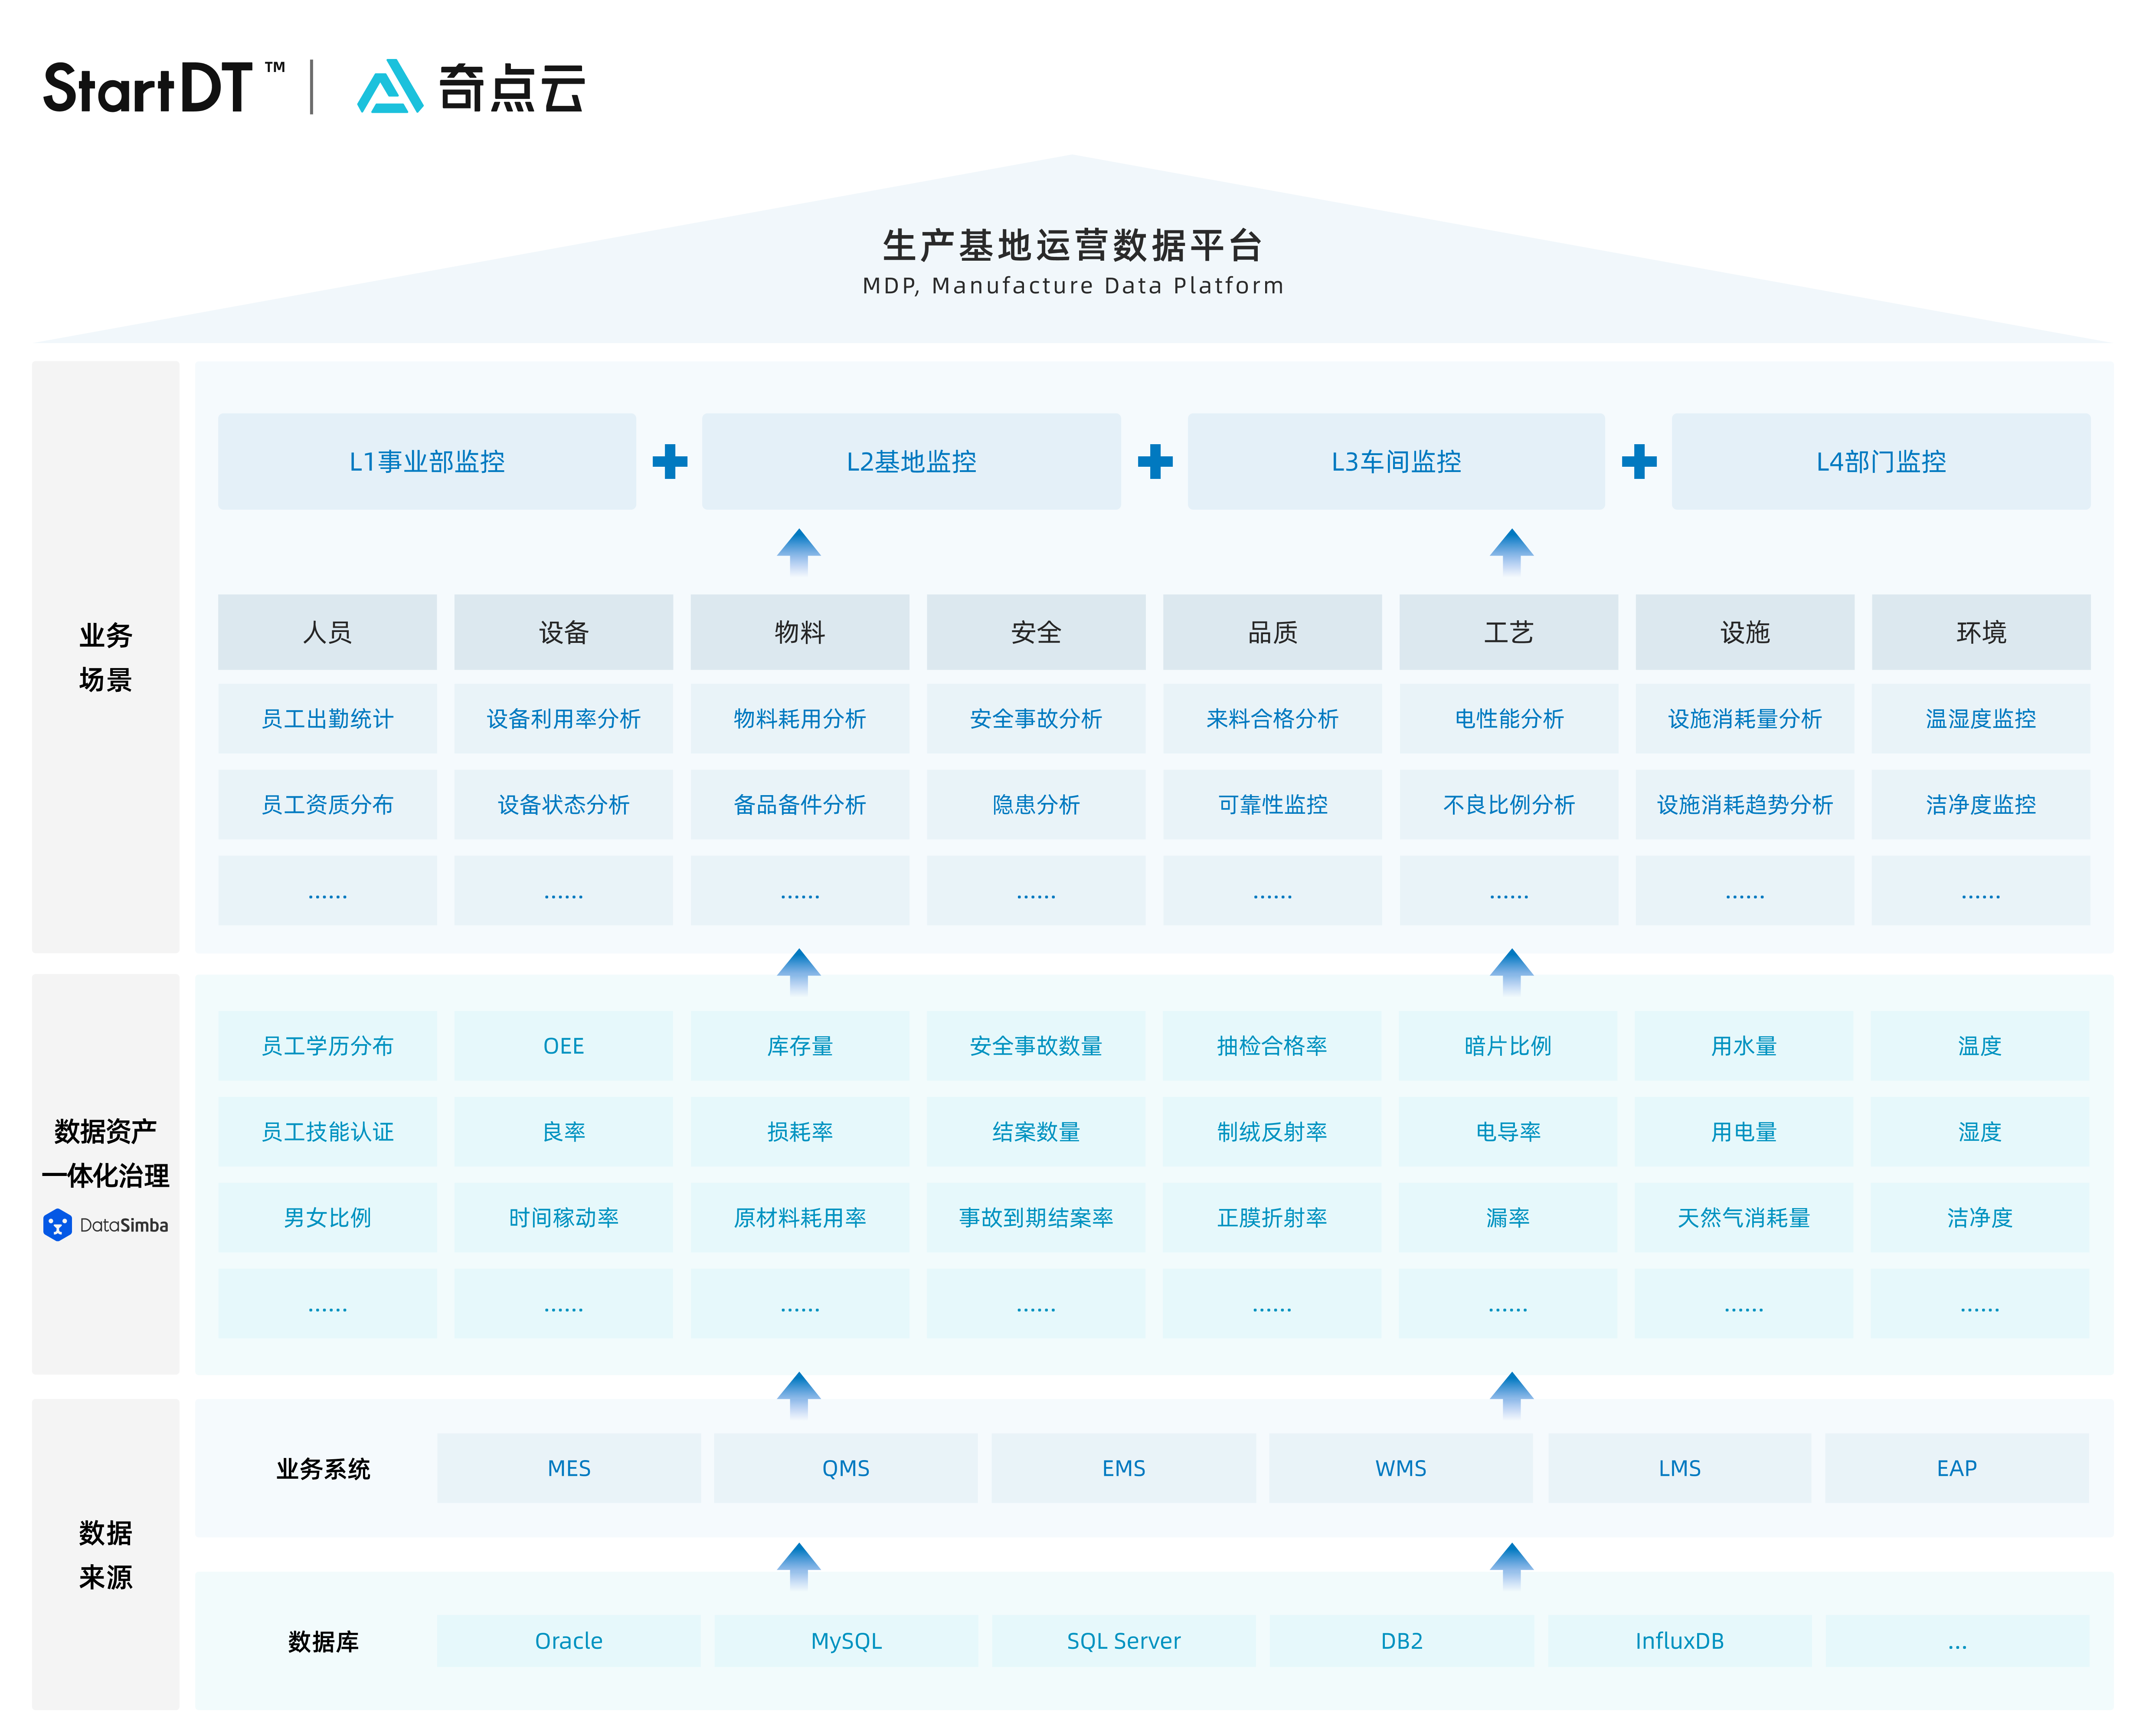Open the 环境 category header
The height and width of the screenshot is (1736, 2146).
[x=1981, y=632]
